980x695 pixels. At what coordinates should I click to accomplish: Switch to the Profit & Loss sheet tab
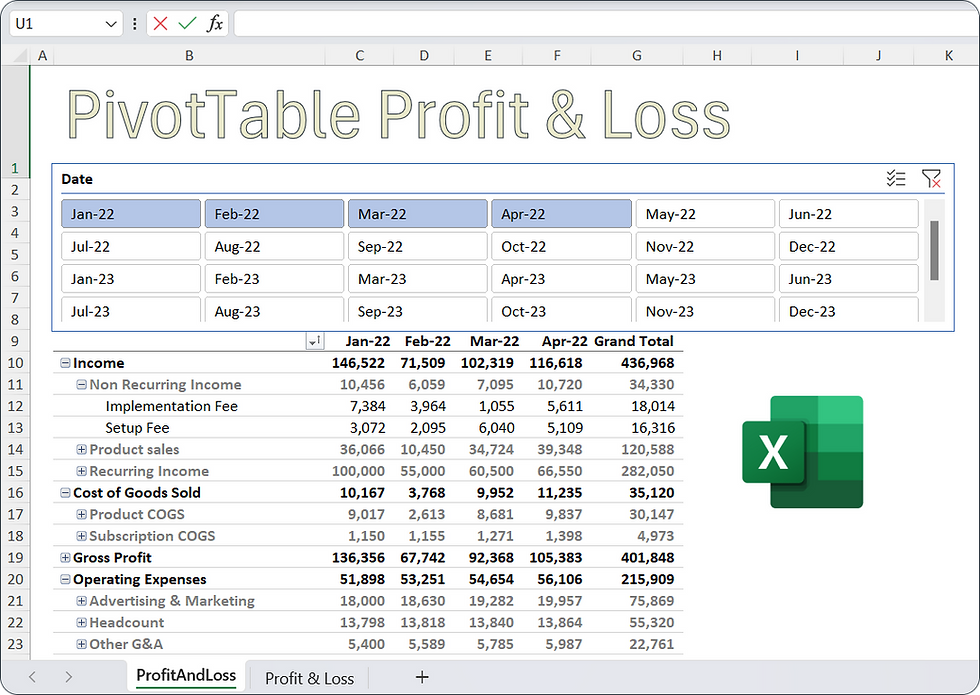point(308,677)
